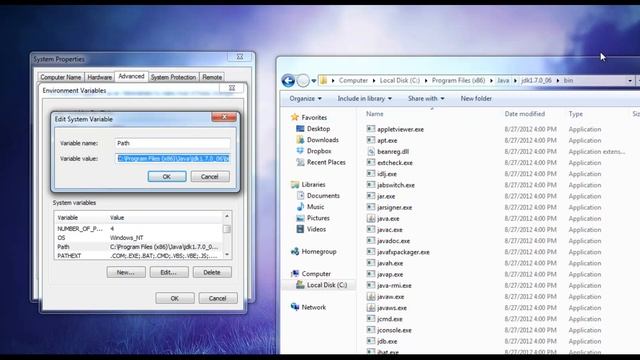Click the Variable name field
Viewport: 640px width, 360px height.
tap(173, 143)
